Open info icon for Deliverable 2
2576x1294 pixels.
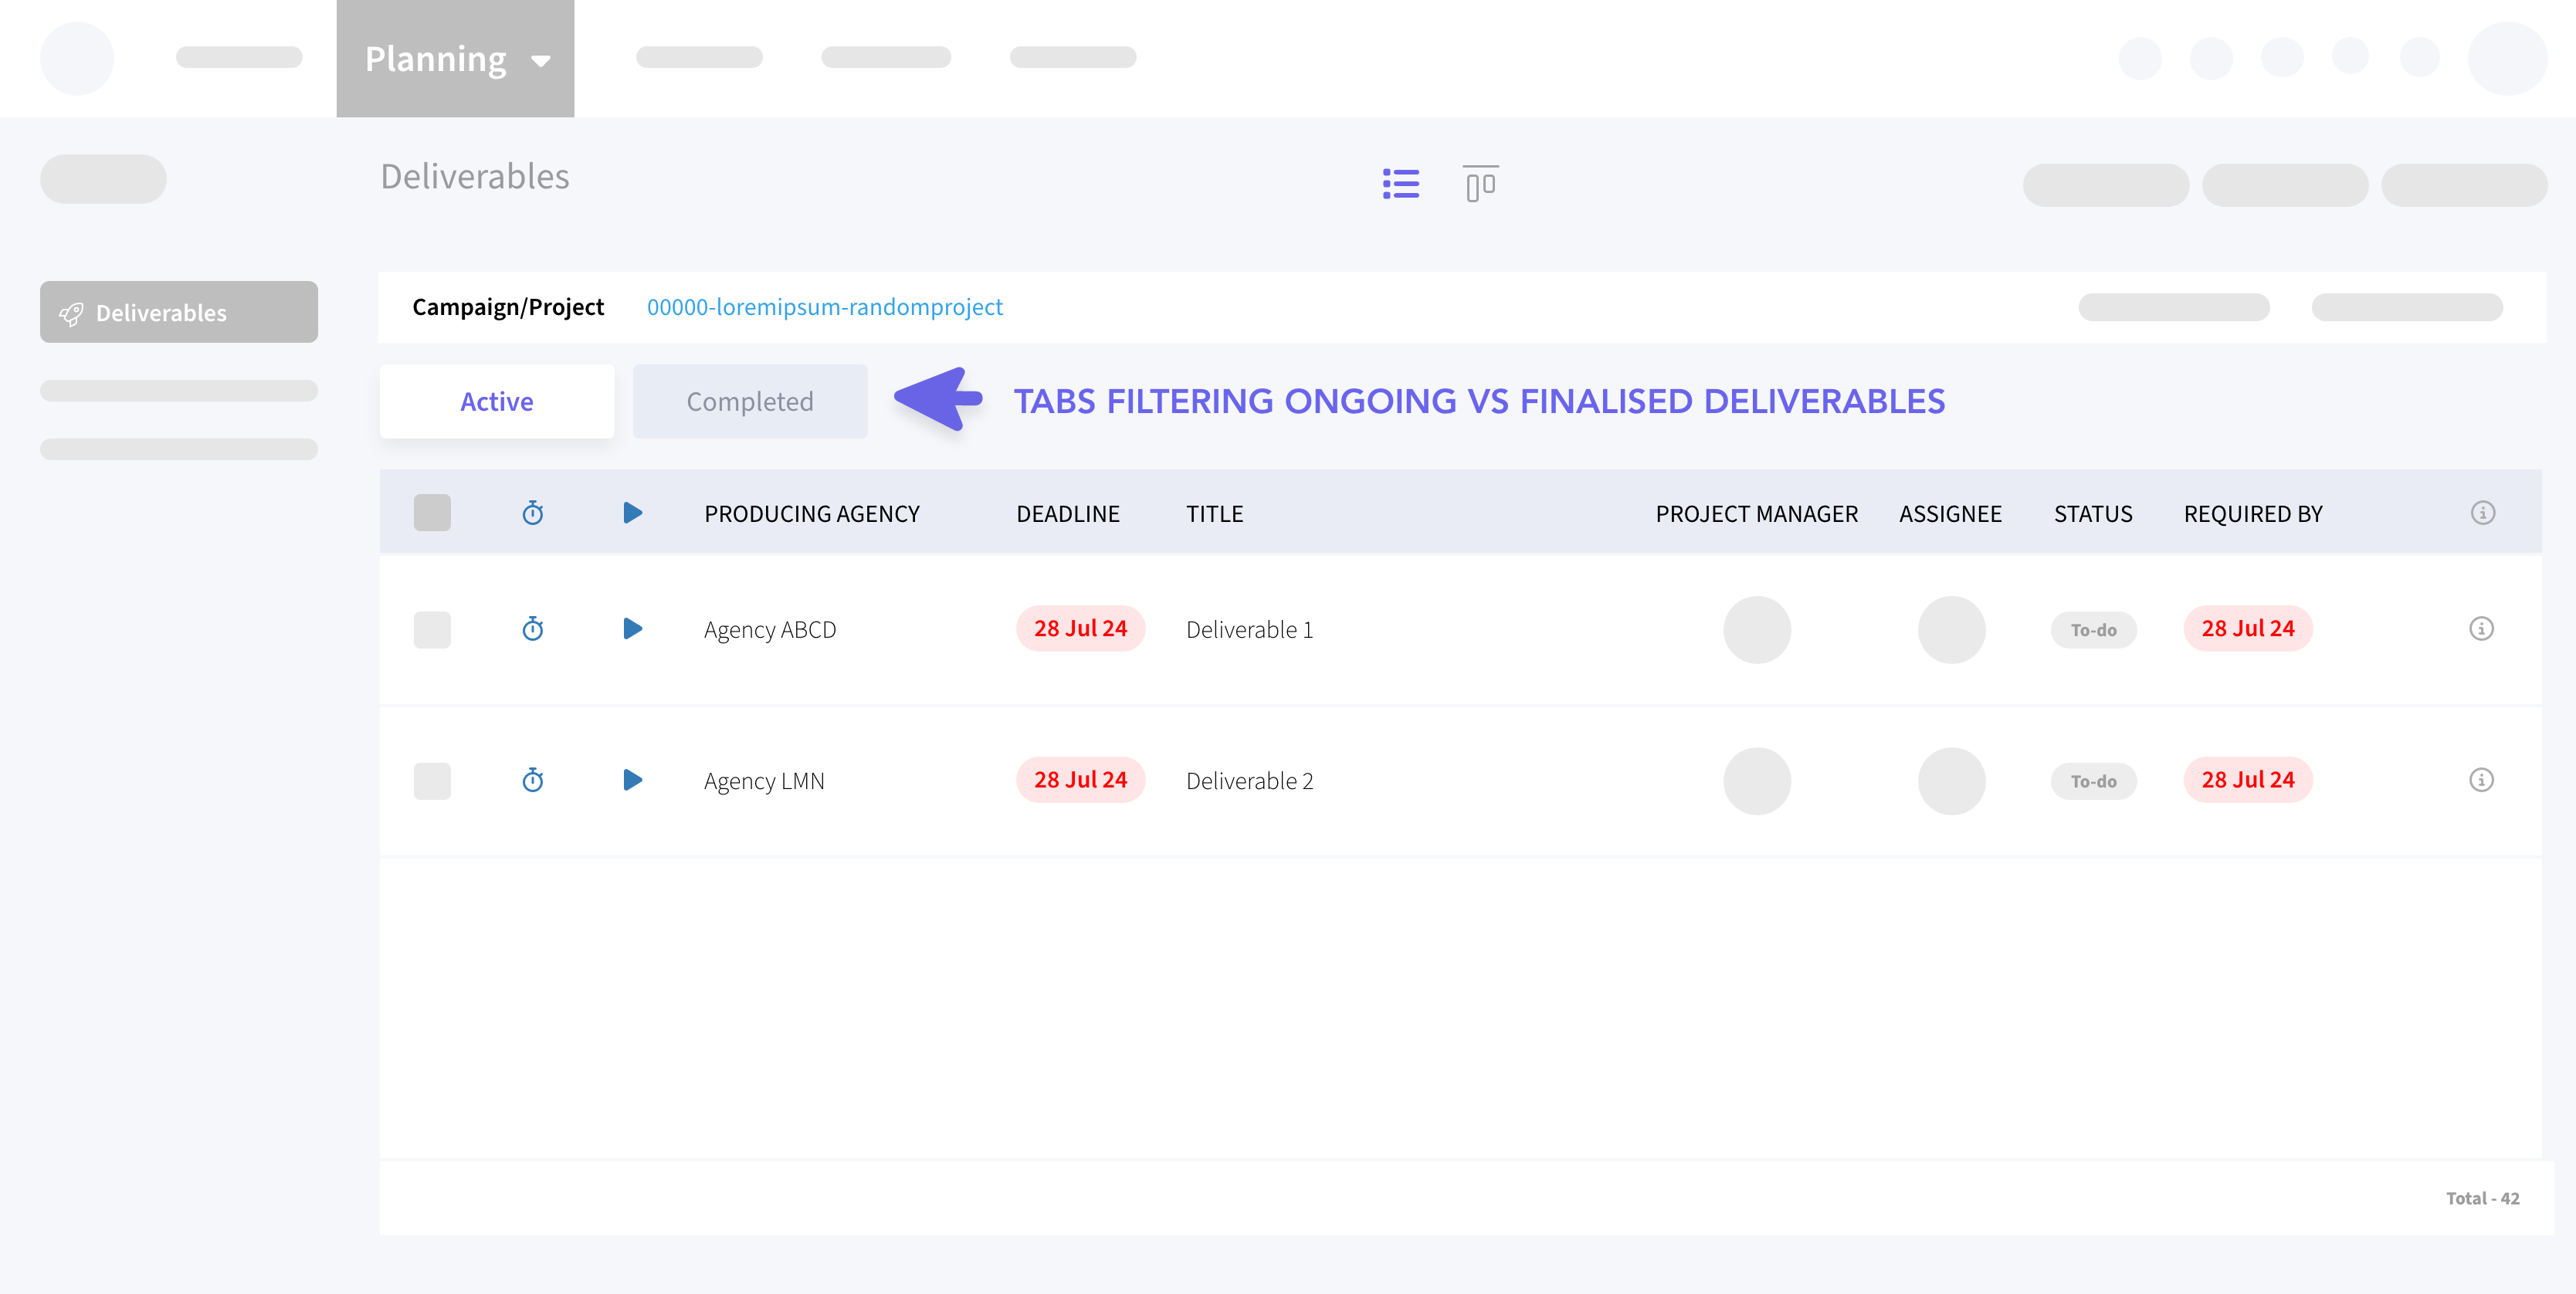click(x=2481, y=780)
